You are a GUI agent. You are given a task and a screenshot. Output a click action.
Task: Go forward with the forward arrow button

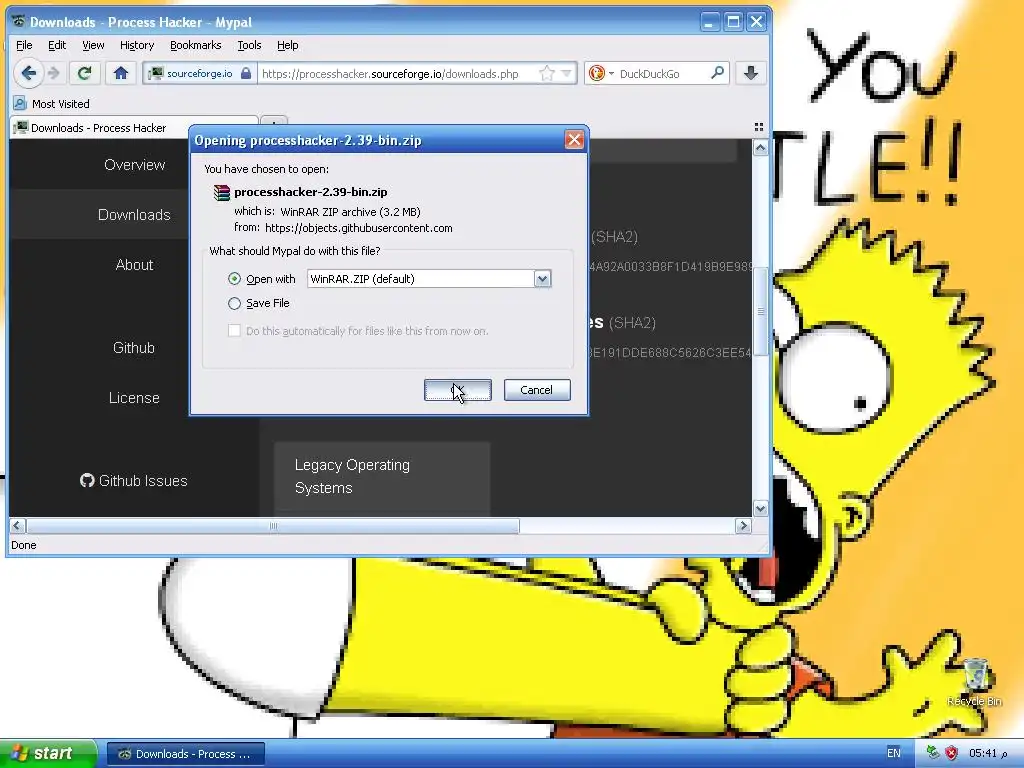(x=54, y=73)
